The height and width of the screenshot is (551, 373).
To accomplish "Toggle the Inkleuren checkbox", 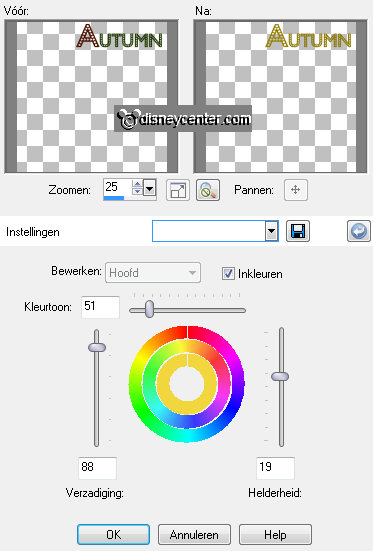I will tap(228, 273).
